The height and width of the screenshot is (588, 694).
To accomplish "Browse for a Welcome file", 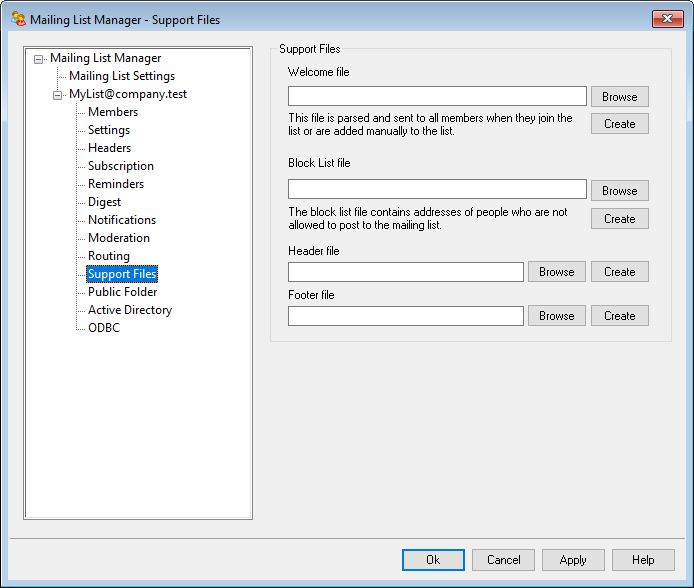I will point(619,97).
